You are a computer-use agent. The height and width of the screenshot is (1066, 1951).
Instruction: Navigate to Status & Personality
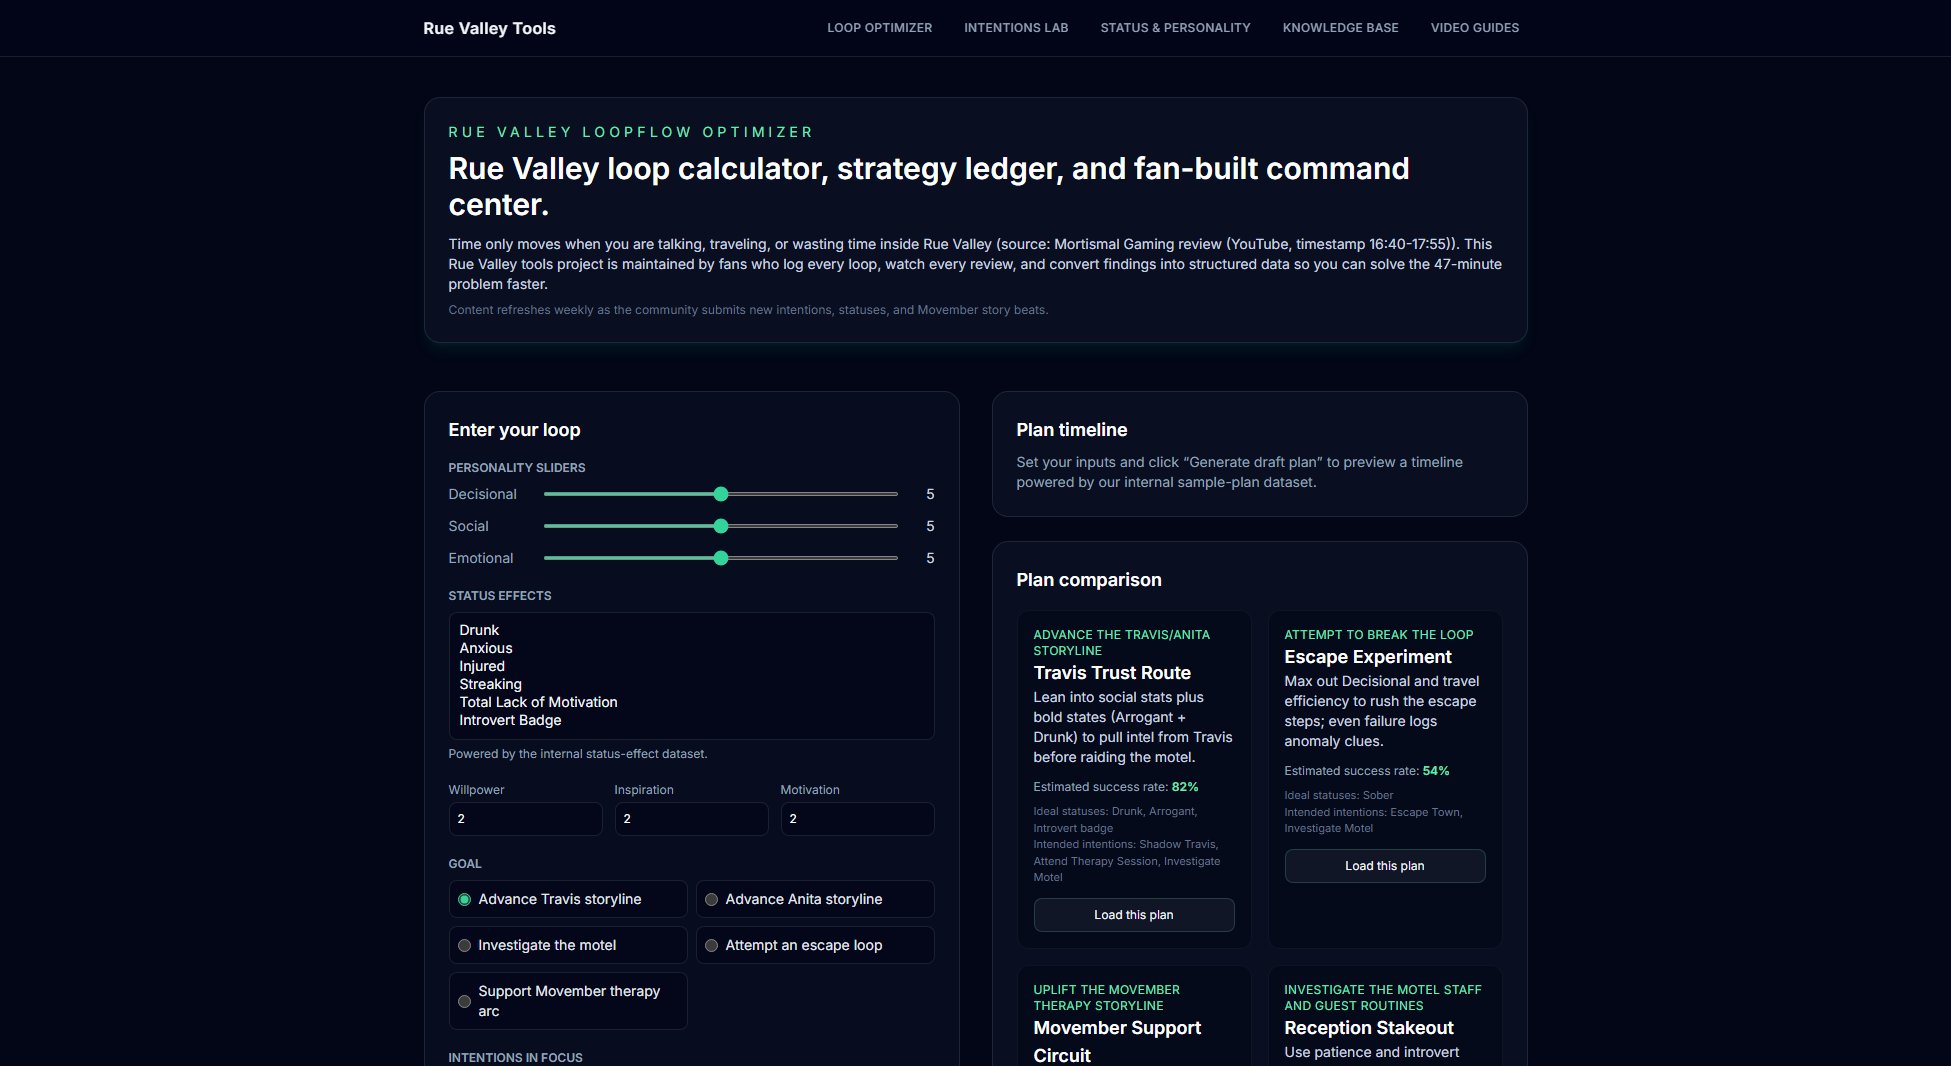click(1174, 28)
